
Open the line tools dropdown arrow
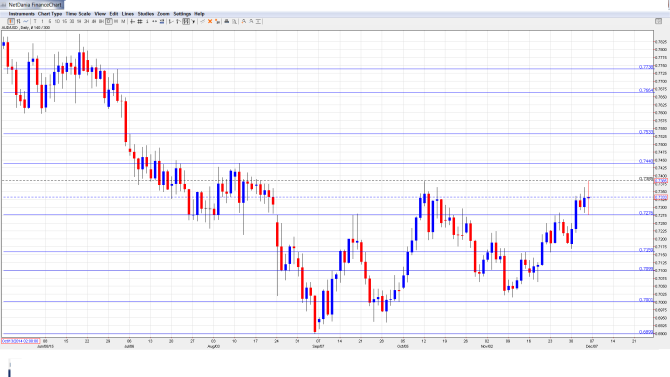pyautogui.click(x=194, y=21)
